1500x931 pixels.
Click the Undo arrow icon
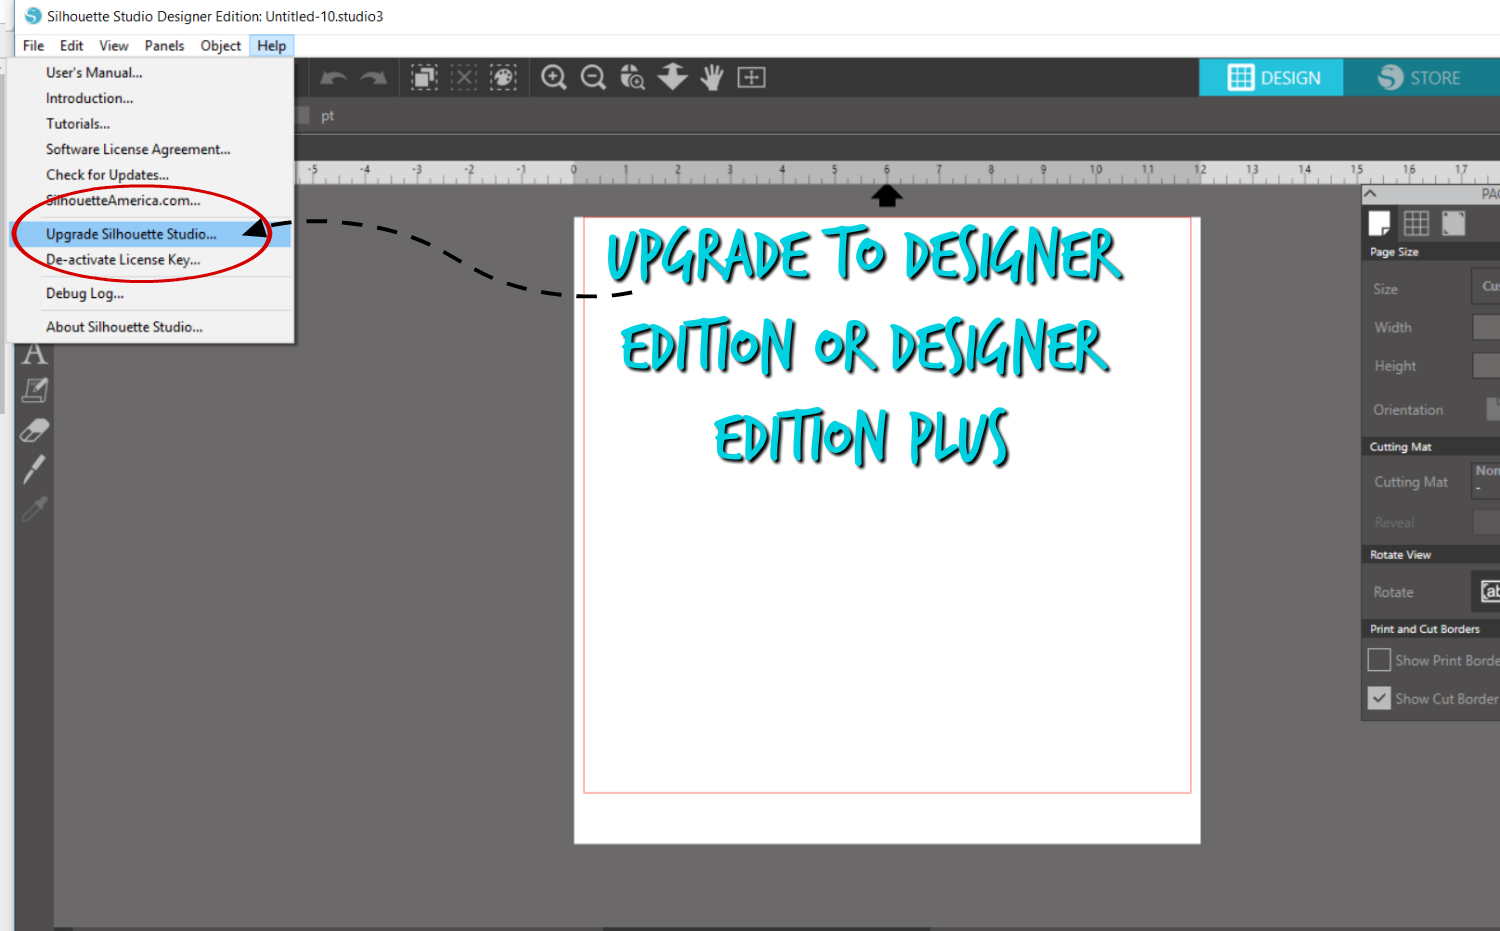334,78
